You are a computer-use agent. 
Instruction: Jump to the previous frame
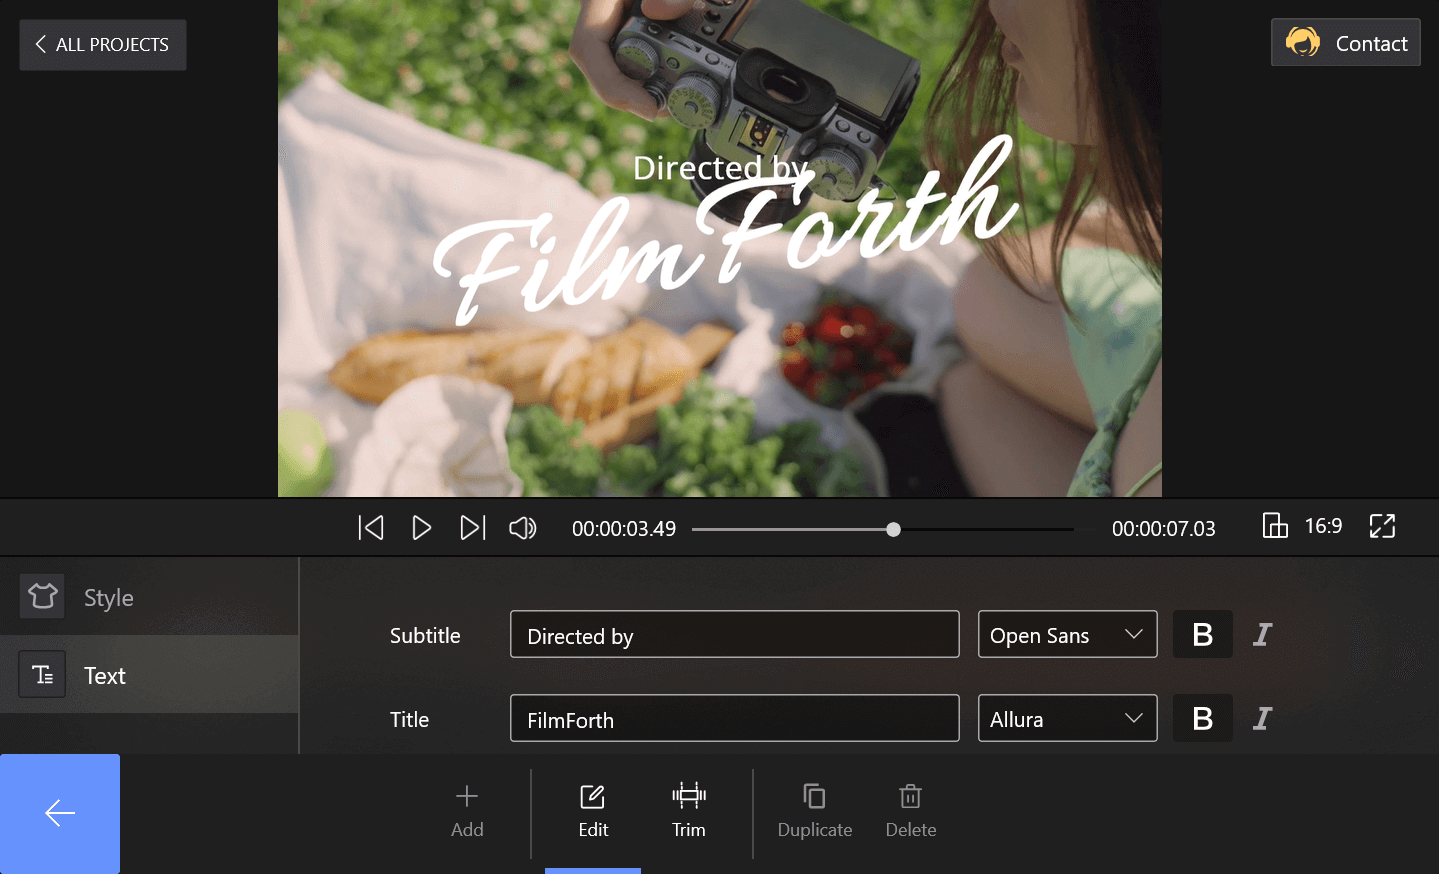click(371, 528)
